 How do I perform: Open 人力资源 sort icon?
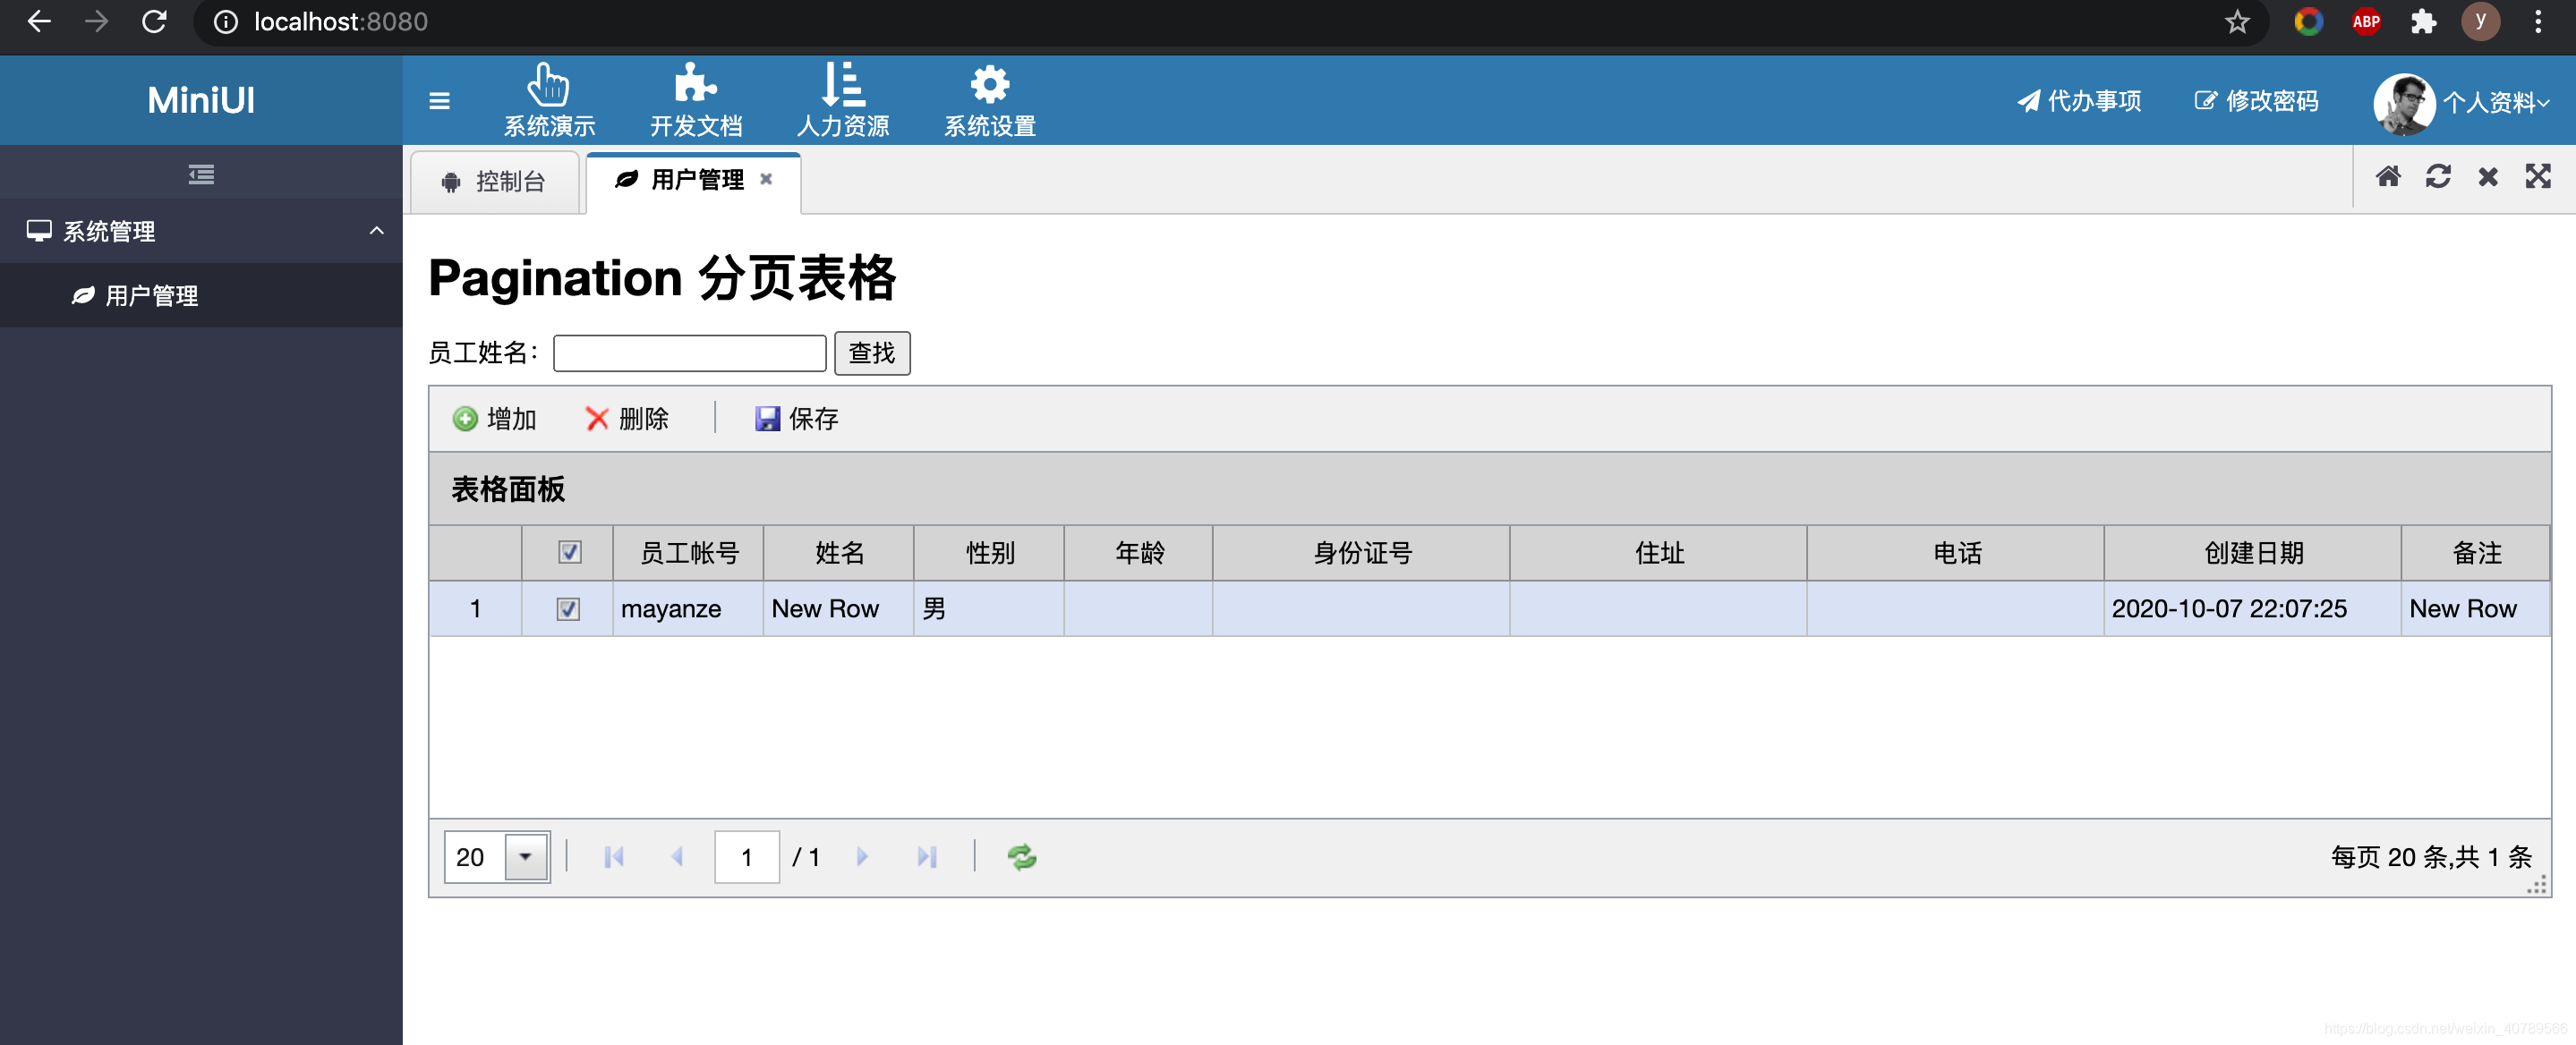coord(842,86)
